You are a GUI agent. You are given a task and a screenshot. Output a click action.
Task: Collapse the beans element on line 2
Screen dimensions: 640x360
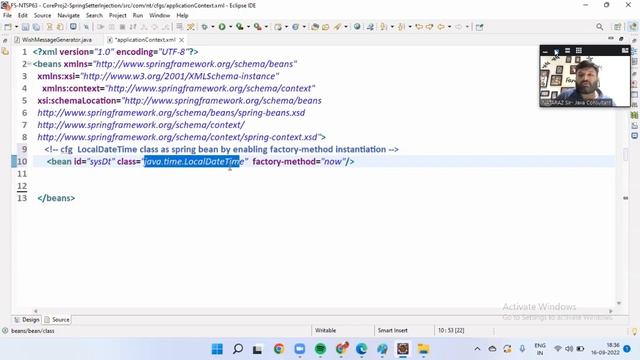click(29, 64)
